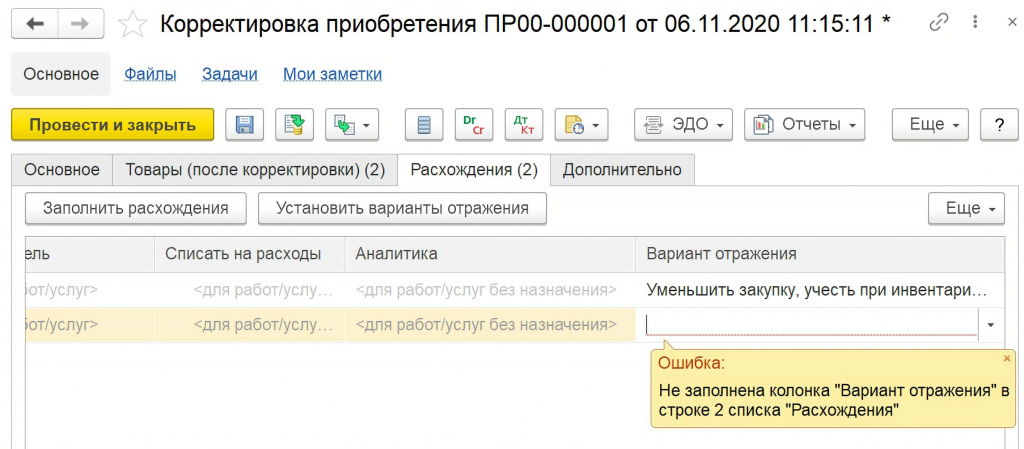Select second row Списать на расходы cell
1024x449 pixels.
[249, 324]
